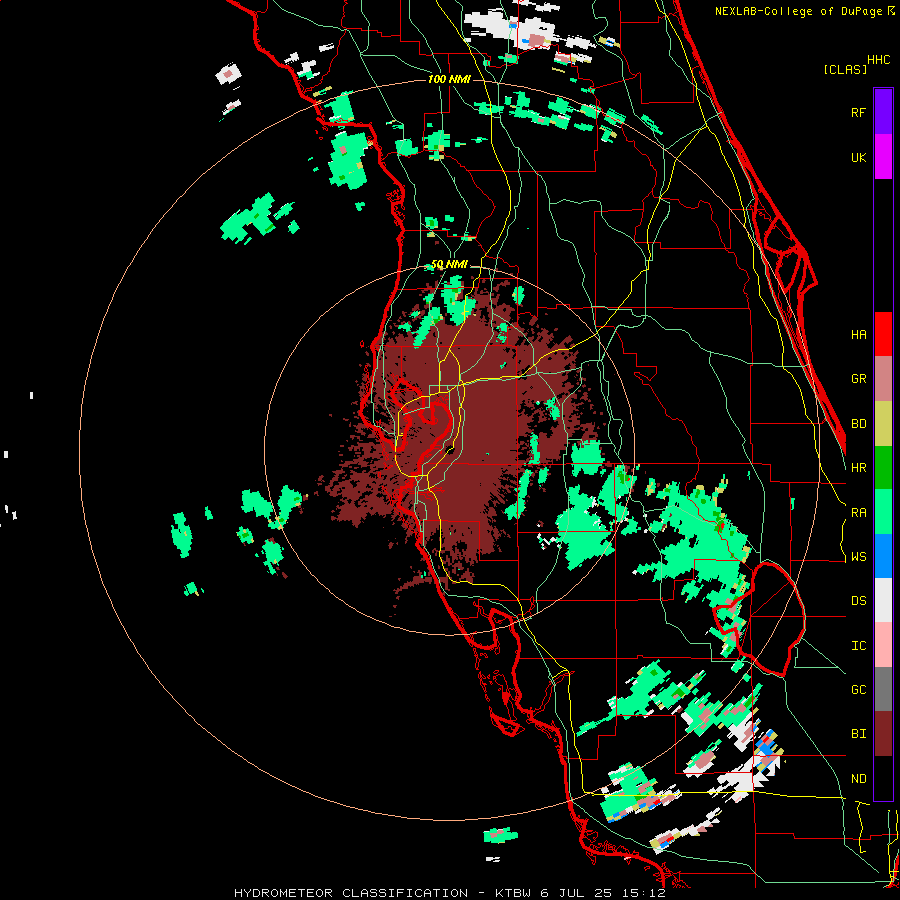Pick the RA rain legend swatch
The width and height of the screenshot is (900, 900).
(883, 512)
